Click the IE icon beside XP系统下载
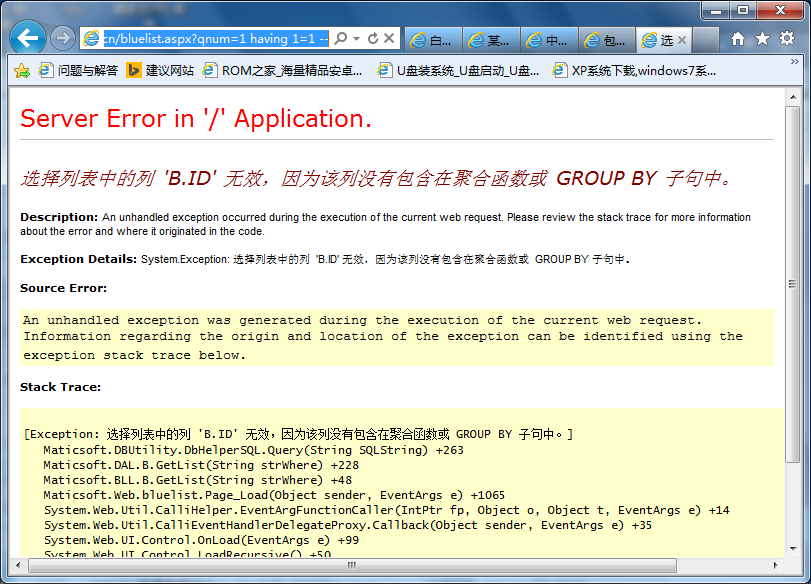This screenshot has width=811, height=584. click(x=559, y=70)
